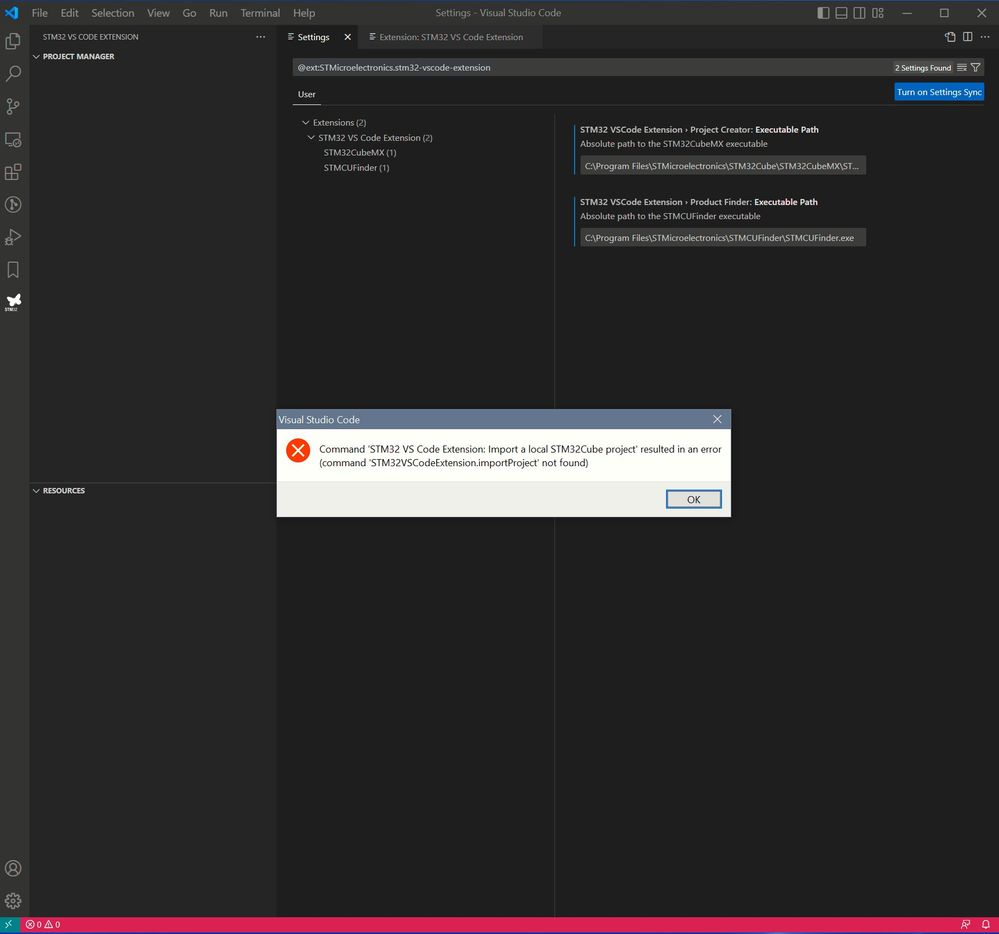Collapse the Extensions (2) tree node

pyautogui.click(x=305, y=122)
